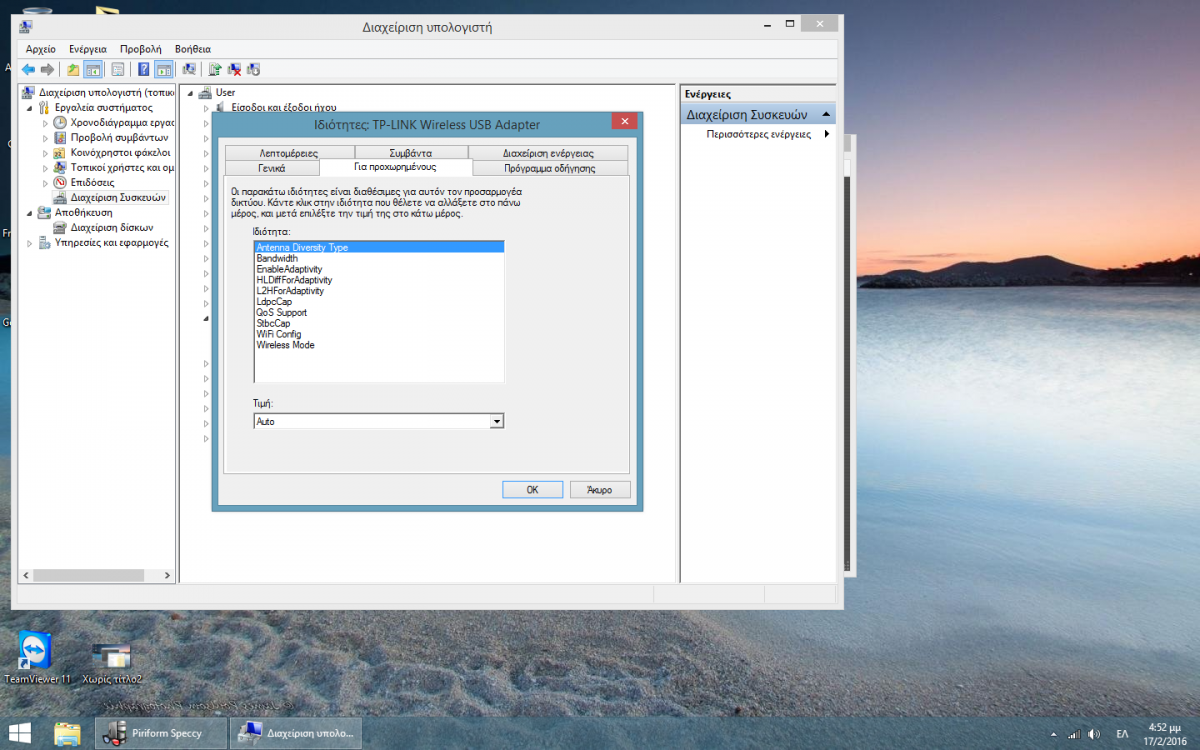Viewport: 1200px width, 750px height.
Task: Expand the Κοινόχρηστοι φάκελοι node arrow
Action: [45, 153]
